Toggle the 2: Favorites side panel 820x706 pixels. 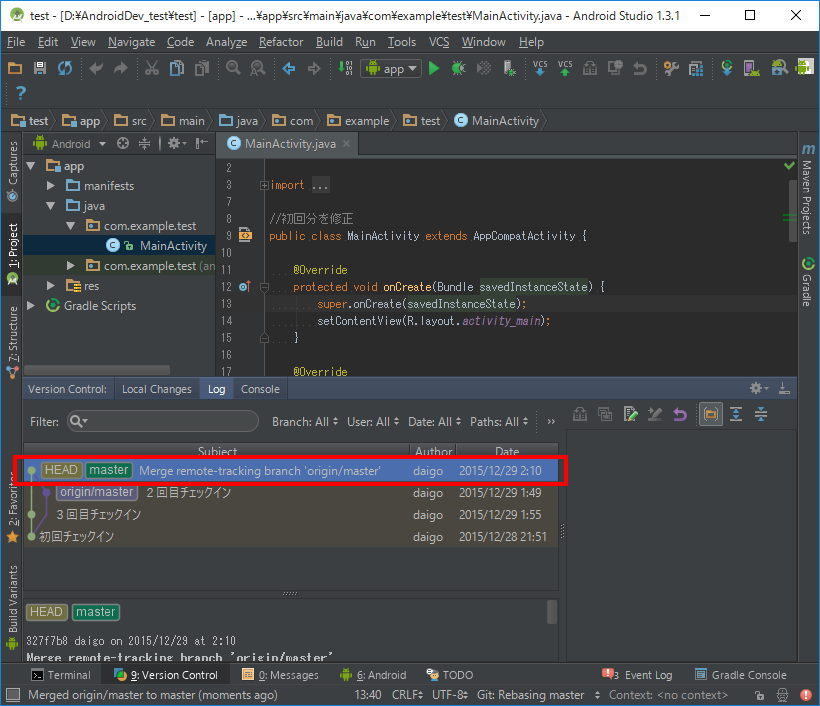point(12,506)
